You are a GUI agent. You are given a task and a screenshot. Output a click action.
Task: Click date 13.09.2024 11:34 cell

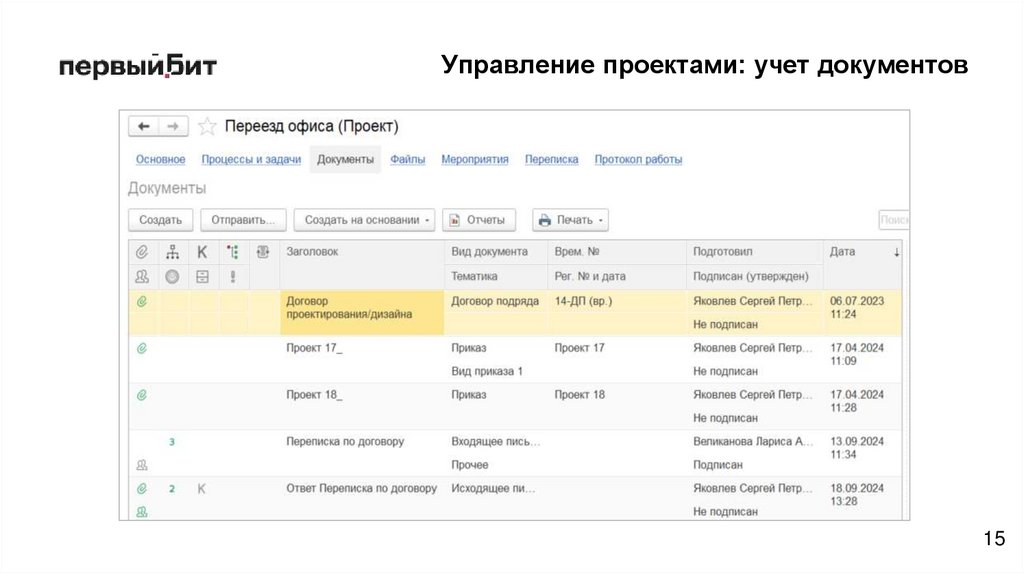pyautogui.click(x=856, y=448)
